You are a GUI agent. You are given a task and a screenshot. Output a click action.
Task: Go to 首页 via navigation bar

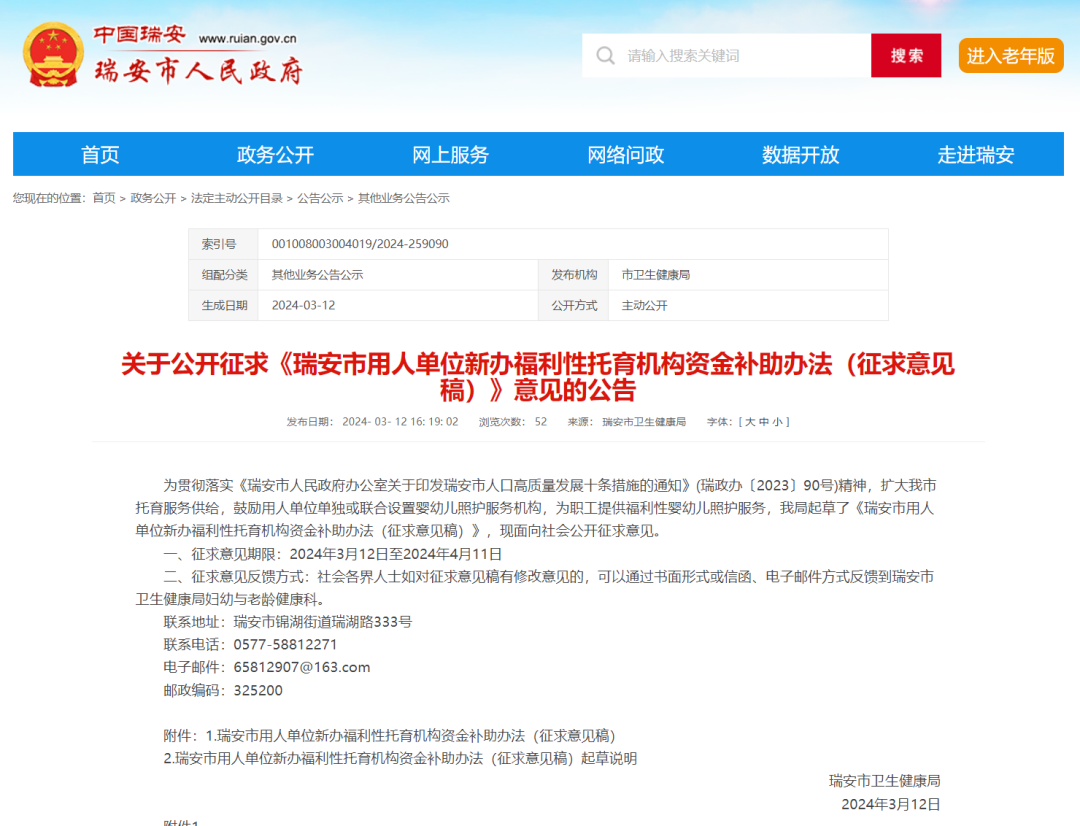pyautogui.click(x=99, y=154)
